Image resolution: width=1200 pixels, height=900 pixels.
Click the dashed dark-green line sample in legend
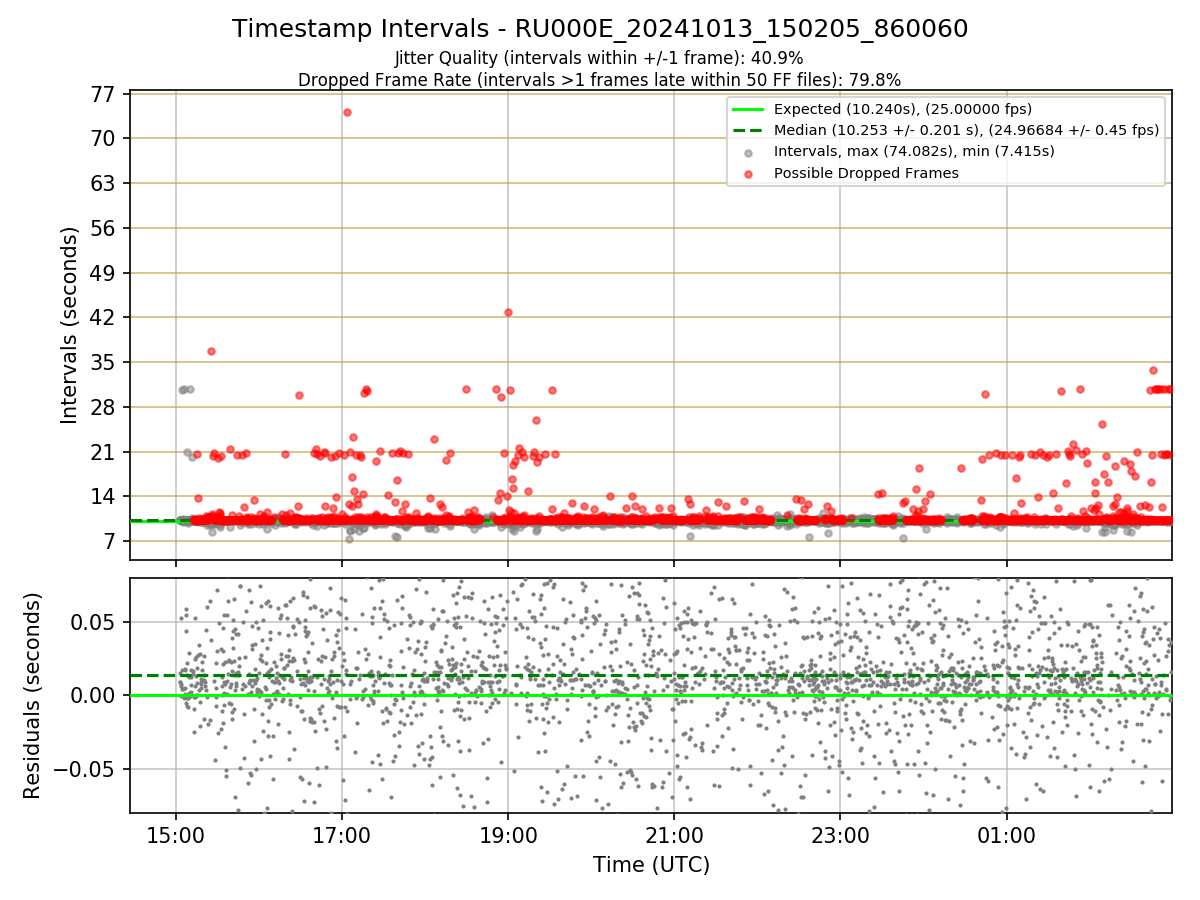click(x=748, y=130)
